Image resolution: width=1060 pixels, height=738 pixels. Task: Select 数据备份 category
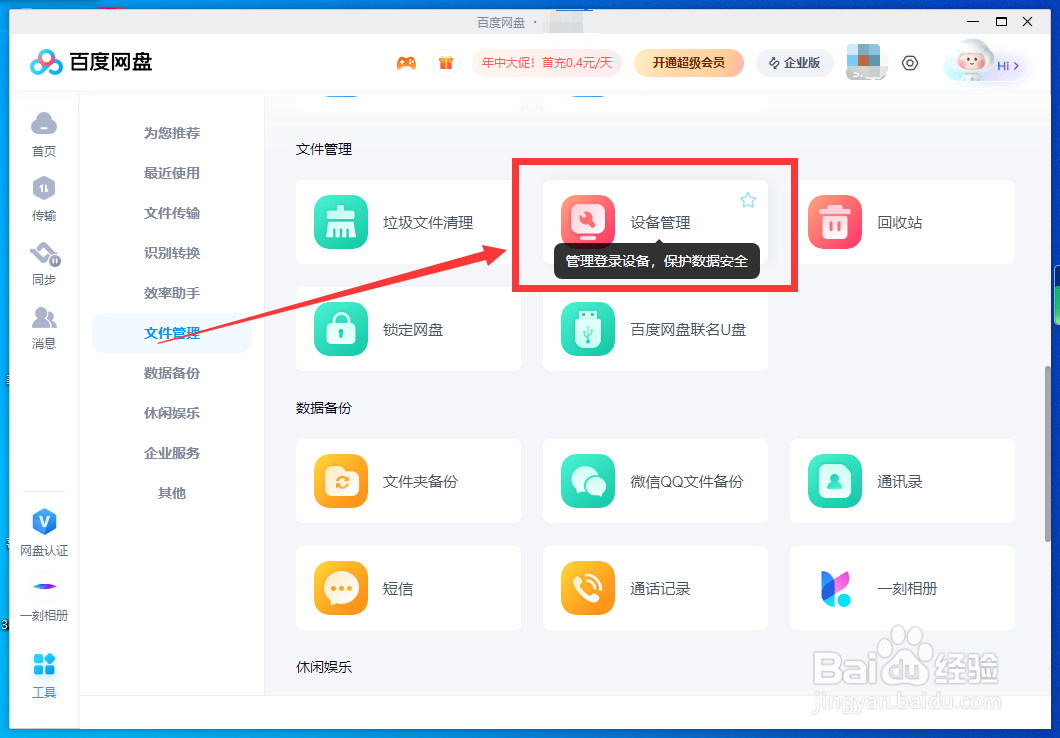172,372
